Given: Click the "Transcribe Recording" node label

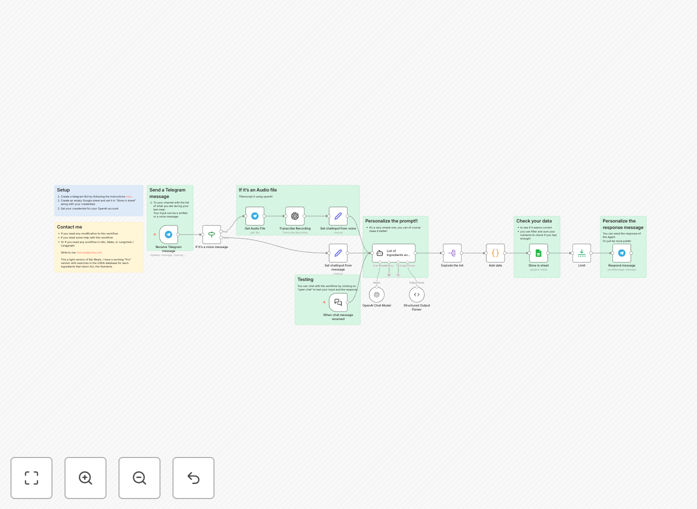Looking at the screenshot, I should pos(295,228).
